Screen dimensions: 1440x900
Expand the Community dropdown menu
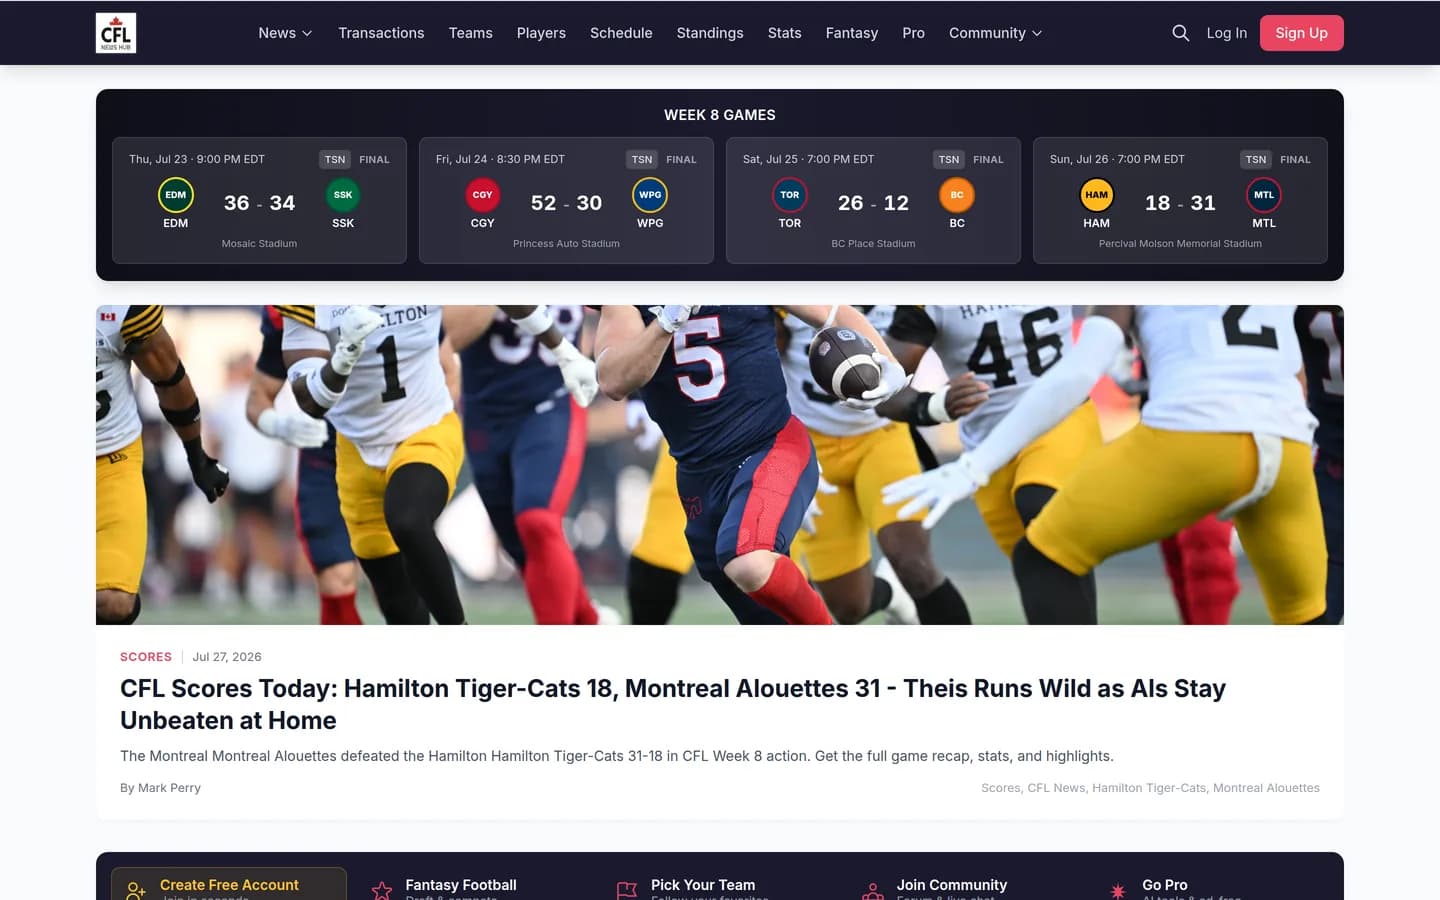click(x=995, y=33)
